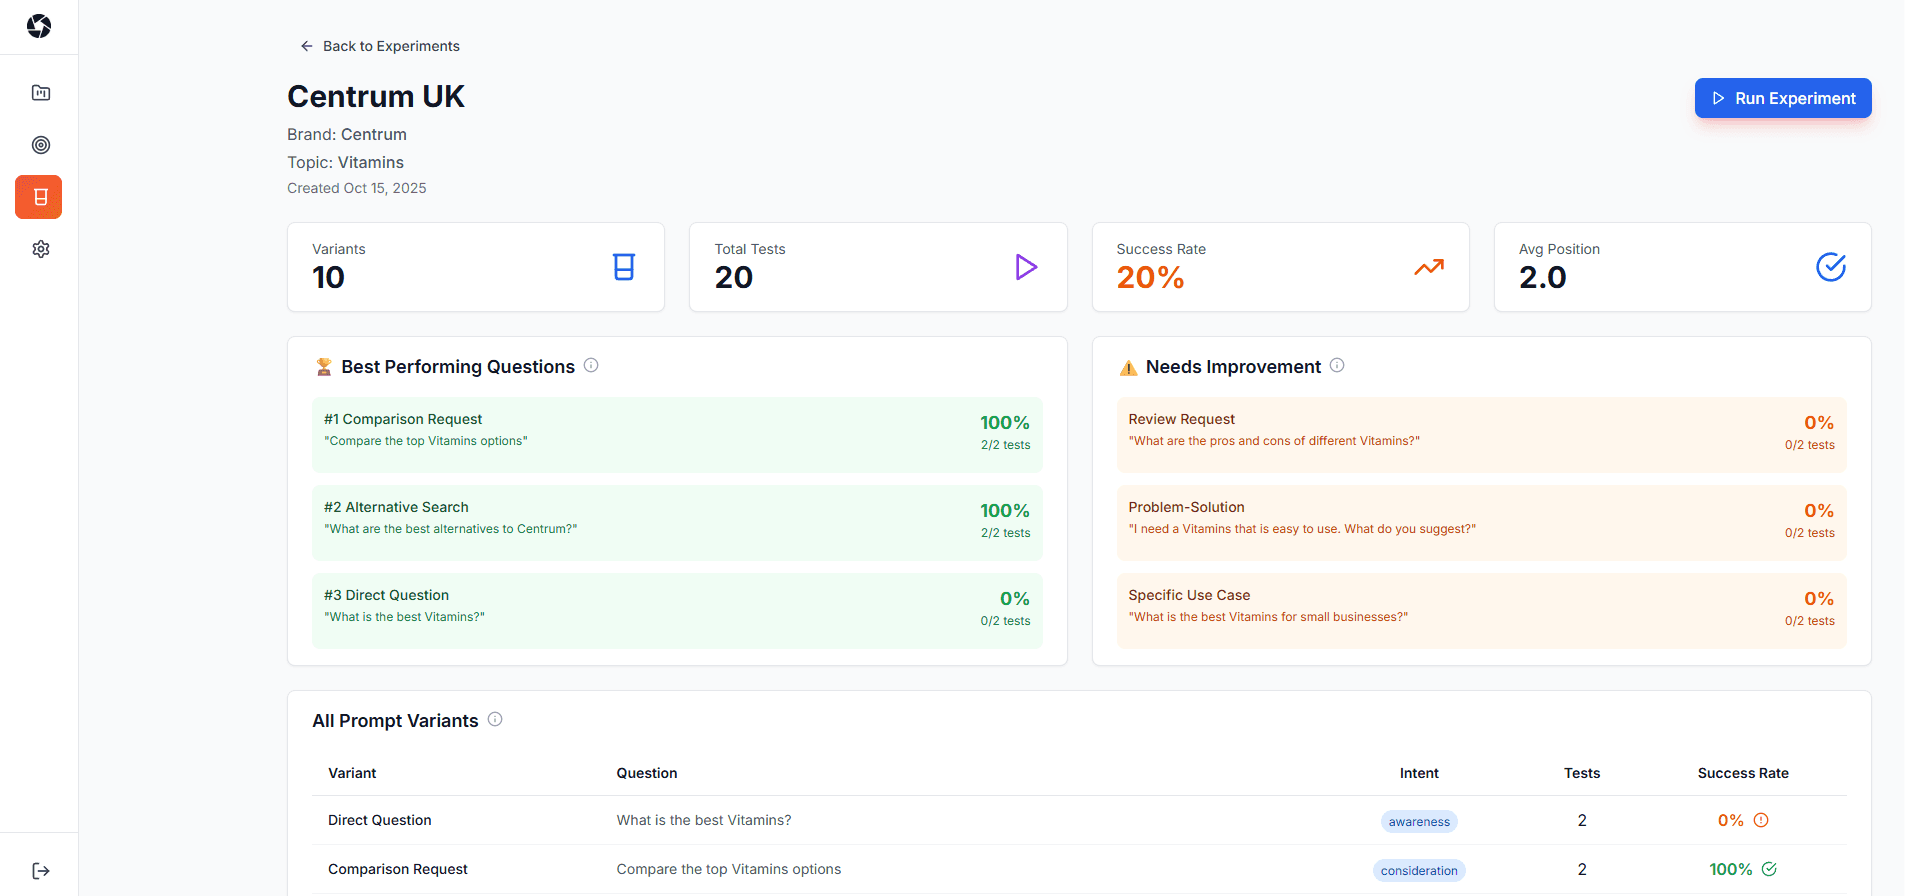1905x896 pixels.
Task: Open the dashboard folder chart icon
Action: point(40,93)
